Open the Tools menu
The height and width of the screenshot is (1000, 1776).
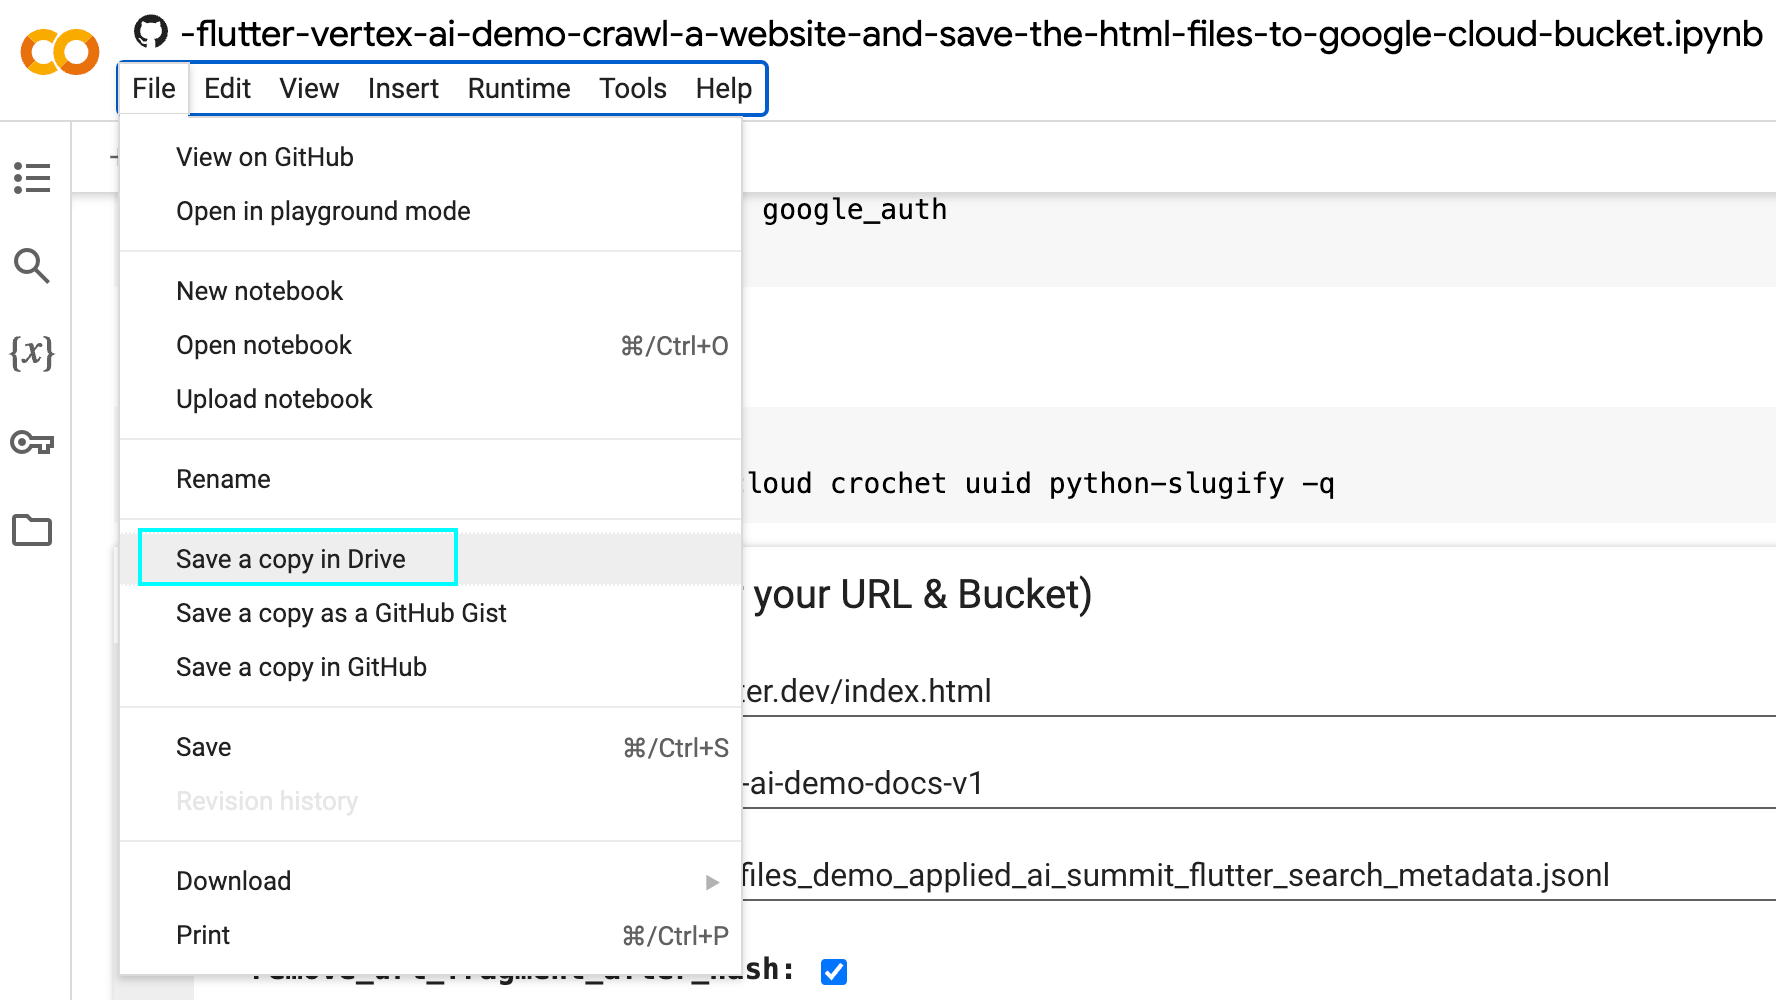click(x=632, y=89)
